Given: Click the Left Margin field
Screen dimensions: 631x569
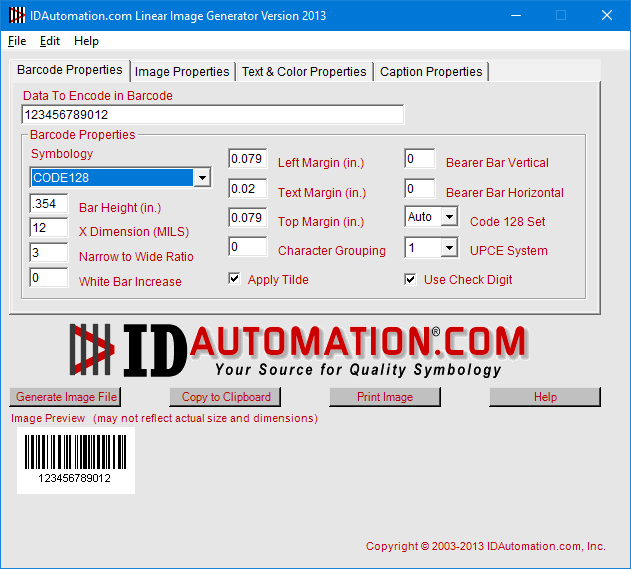Looking at the screenshot, I should pyautogui.click(x=247, y=159).
